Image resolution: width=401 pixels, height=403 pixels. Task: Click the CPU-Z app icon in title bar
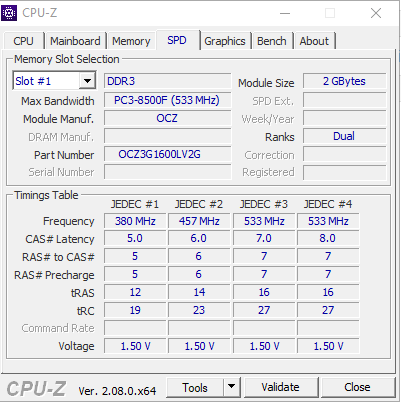pyautogui.click(x=9, y=13)
